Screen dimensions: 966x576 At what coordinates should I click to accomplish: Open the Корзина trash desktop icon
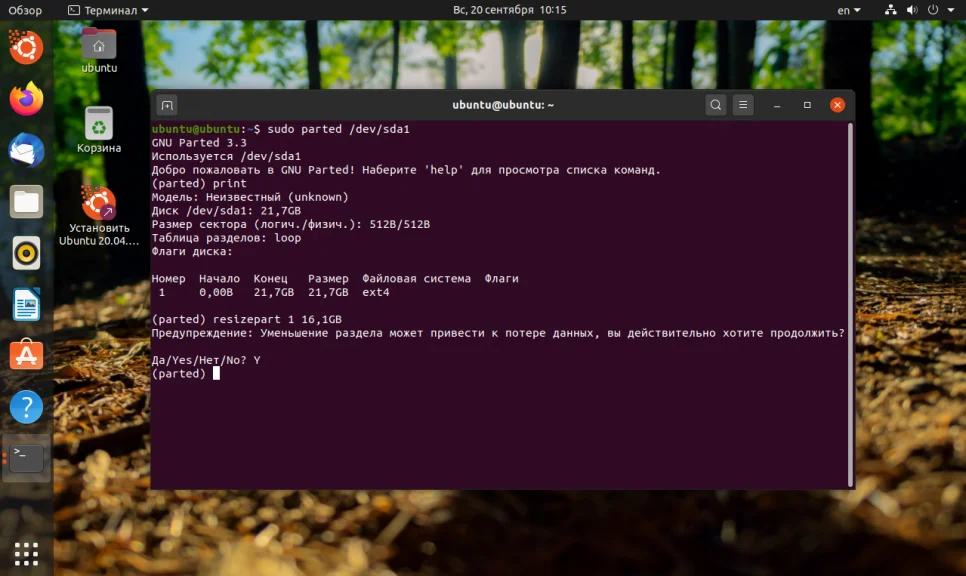99,130
